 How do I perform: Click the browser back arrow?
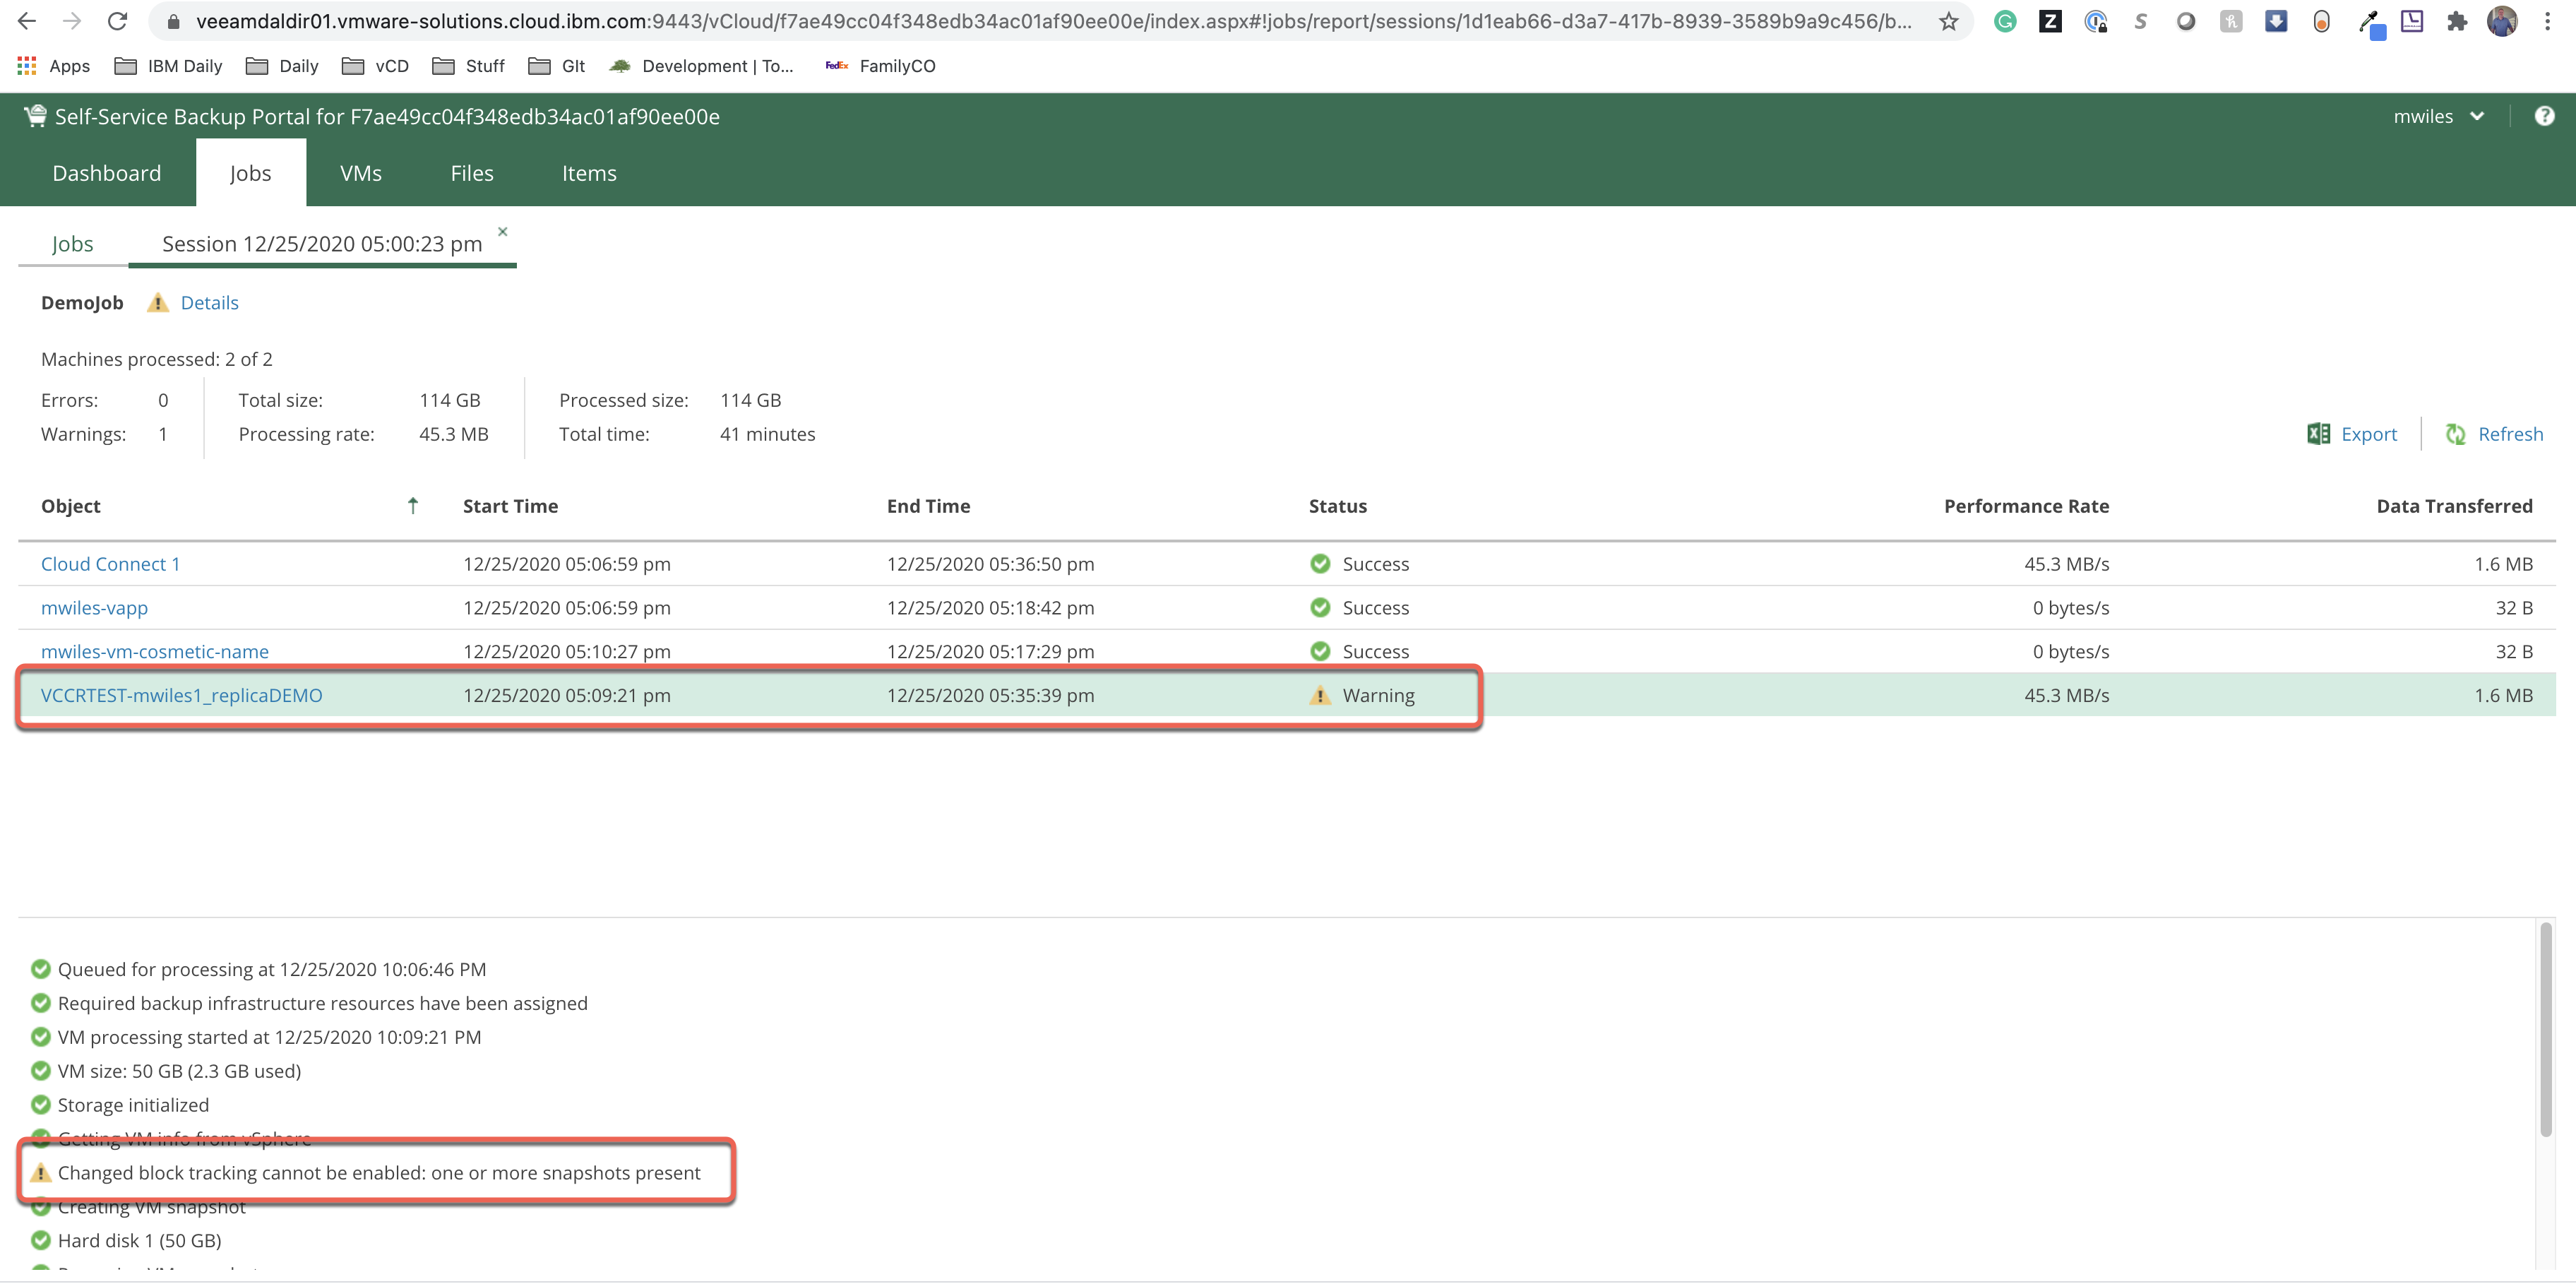27,21
